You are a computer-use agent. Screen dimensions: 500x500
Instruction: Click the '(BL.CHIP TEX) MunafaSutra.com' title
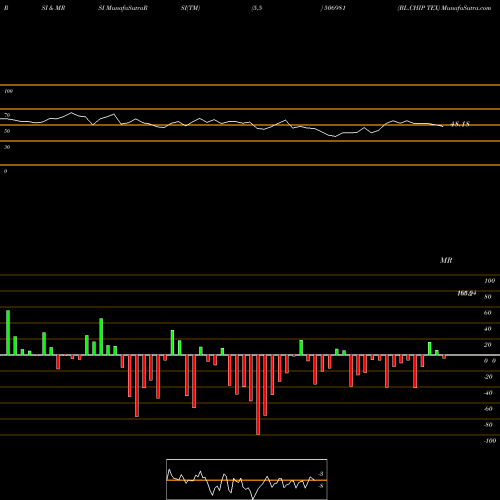pos(444,8)
